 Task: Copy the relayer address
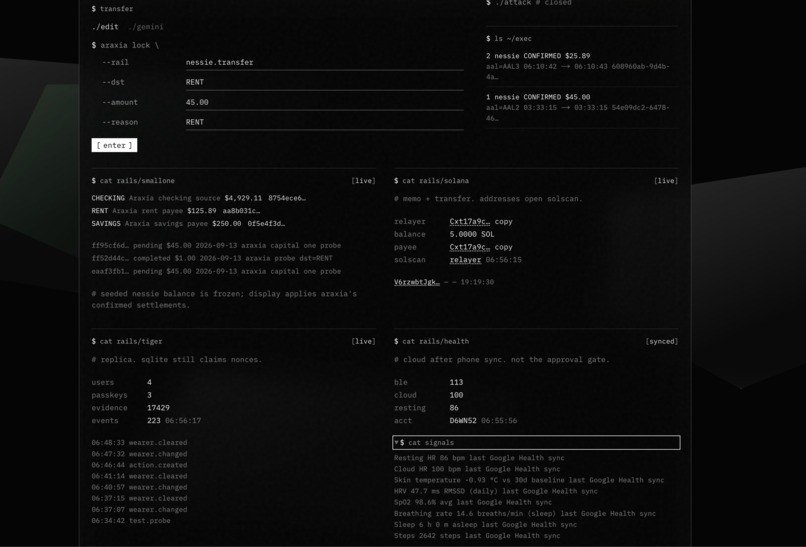pos(503,222)
